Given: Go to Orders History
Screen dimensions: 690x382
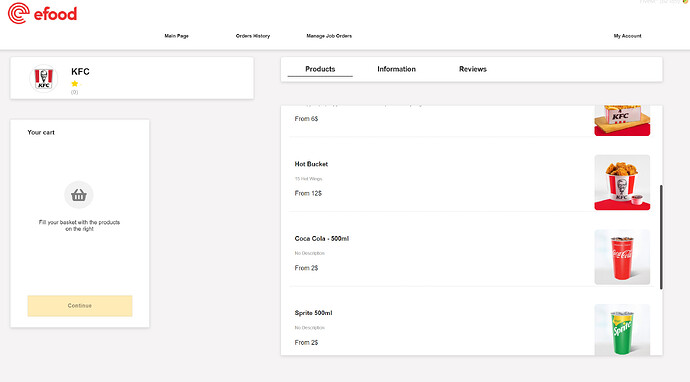Looking at the screenshot, I should click(x=253, y=36).
